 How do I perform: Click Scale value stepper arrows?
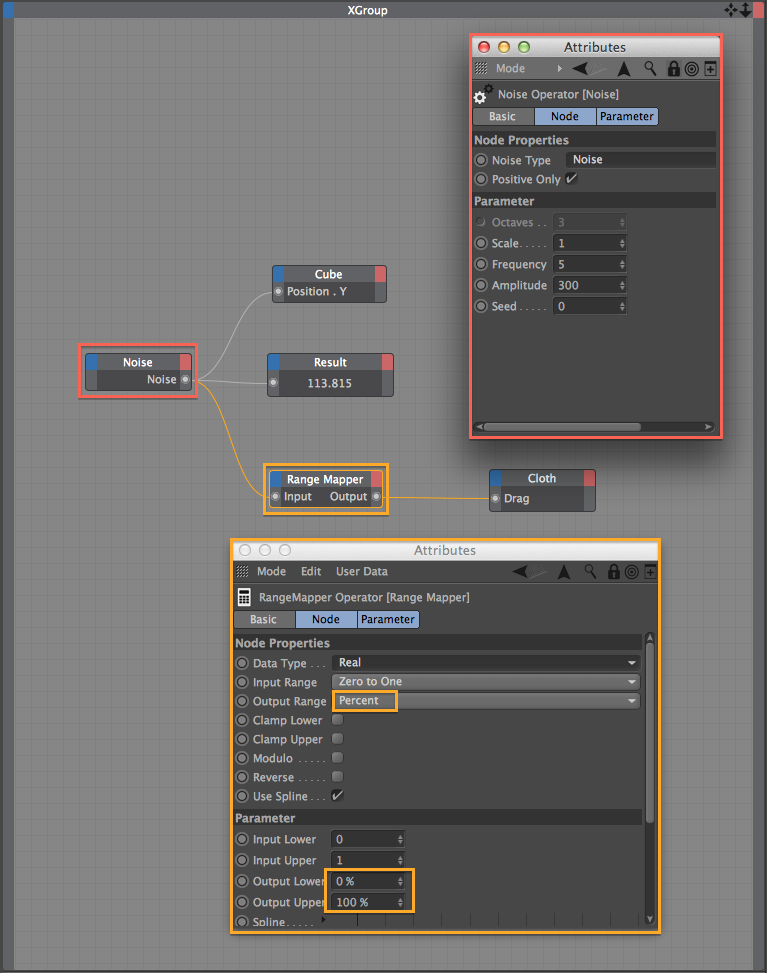point(622,243)
